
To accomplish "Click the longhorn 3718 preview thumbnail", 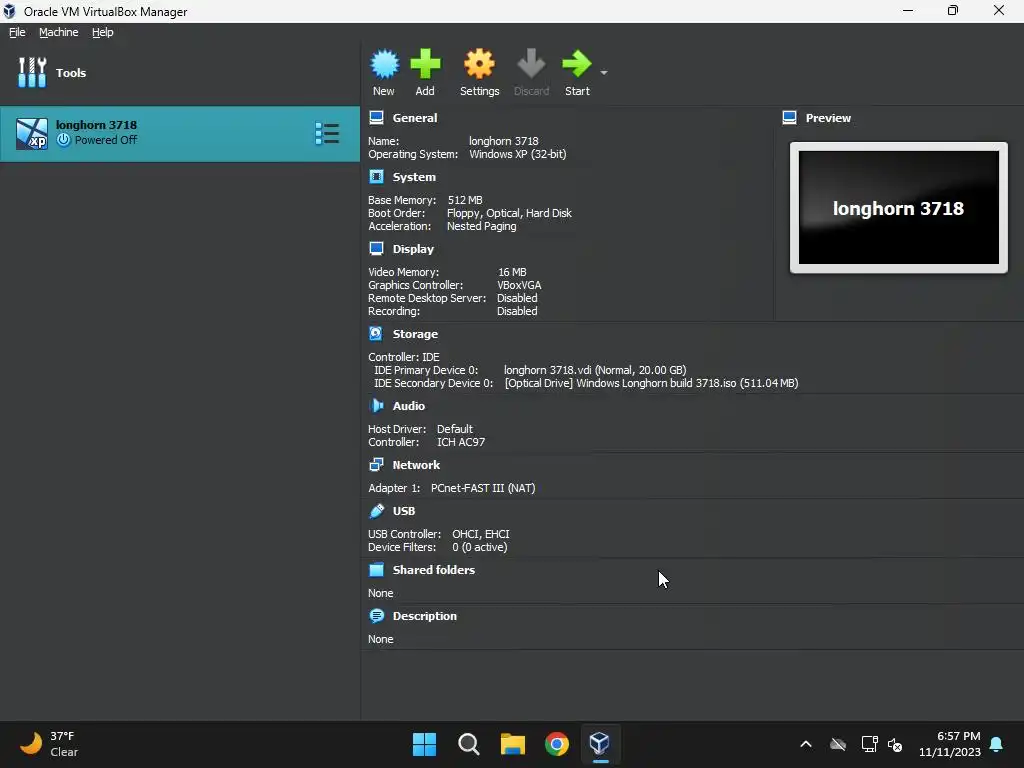I will pyautogui.click(x=899, y=208).
